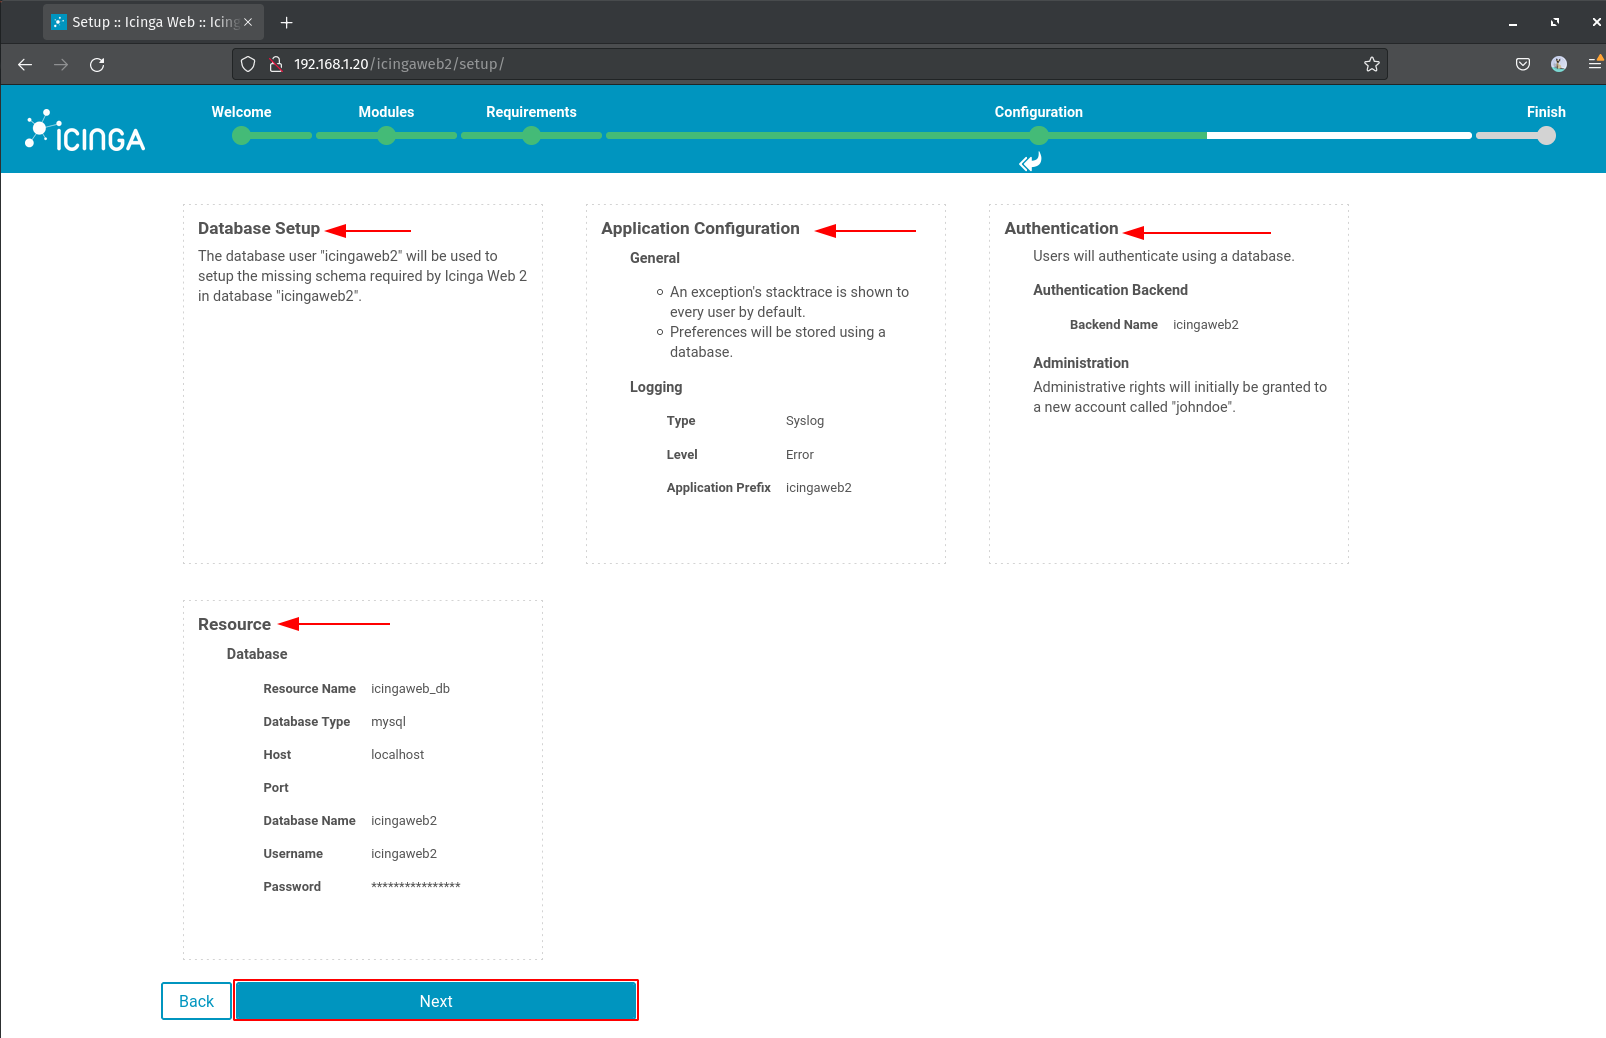The width and height of the screenshot is (1606, 1038).
Task: Click the masked Password value
Action: coord(416,886)
